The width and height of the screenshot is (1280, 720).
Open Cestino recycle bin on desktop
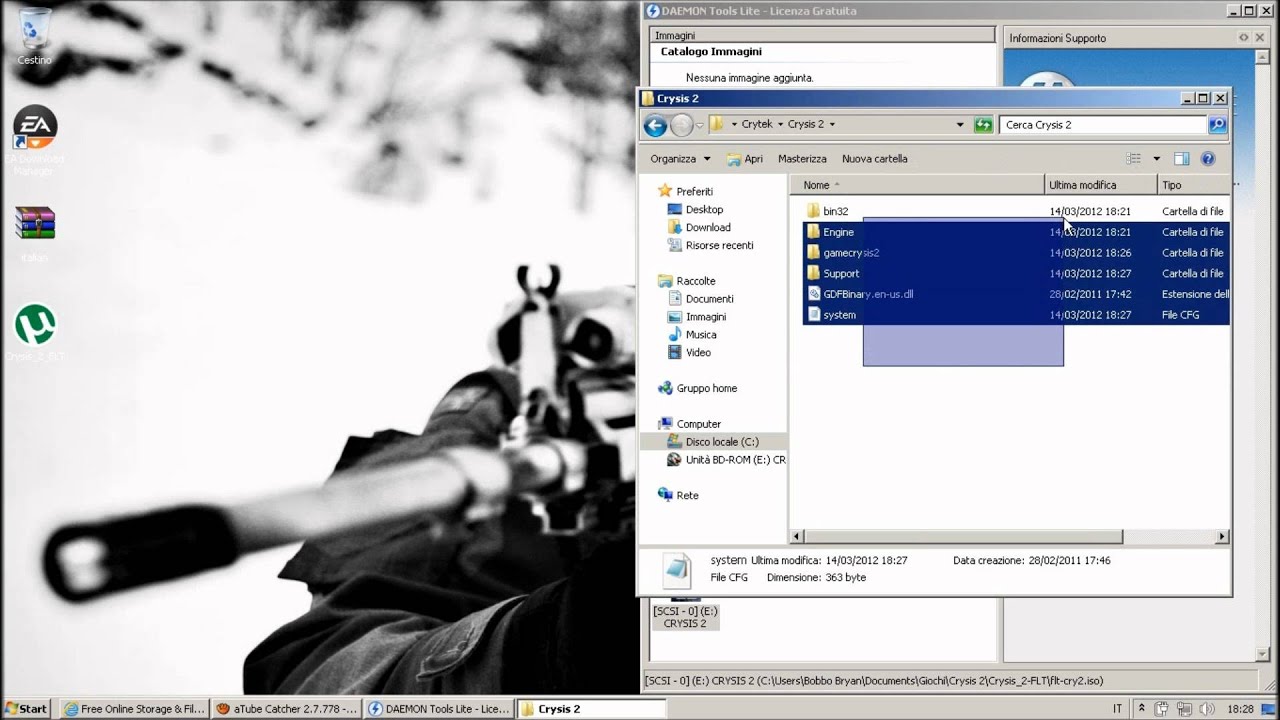click(x=34, y=37)
